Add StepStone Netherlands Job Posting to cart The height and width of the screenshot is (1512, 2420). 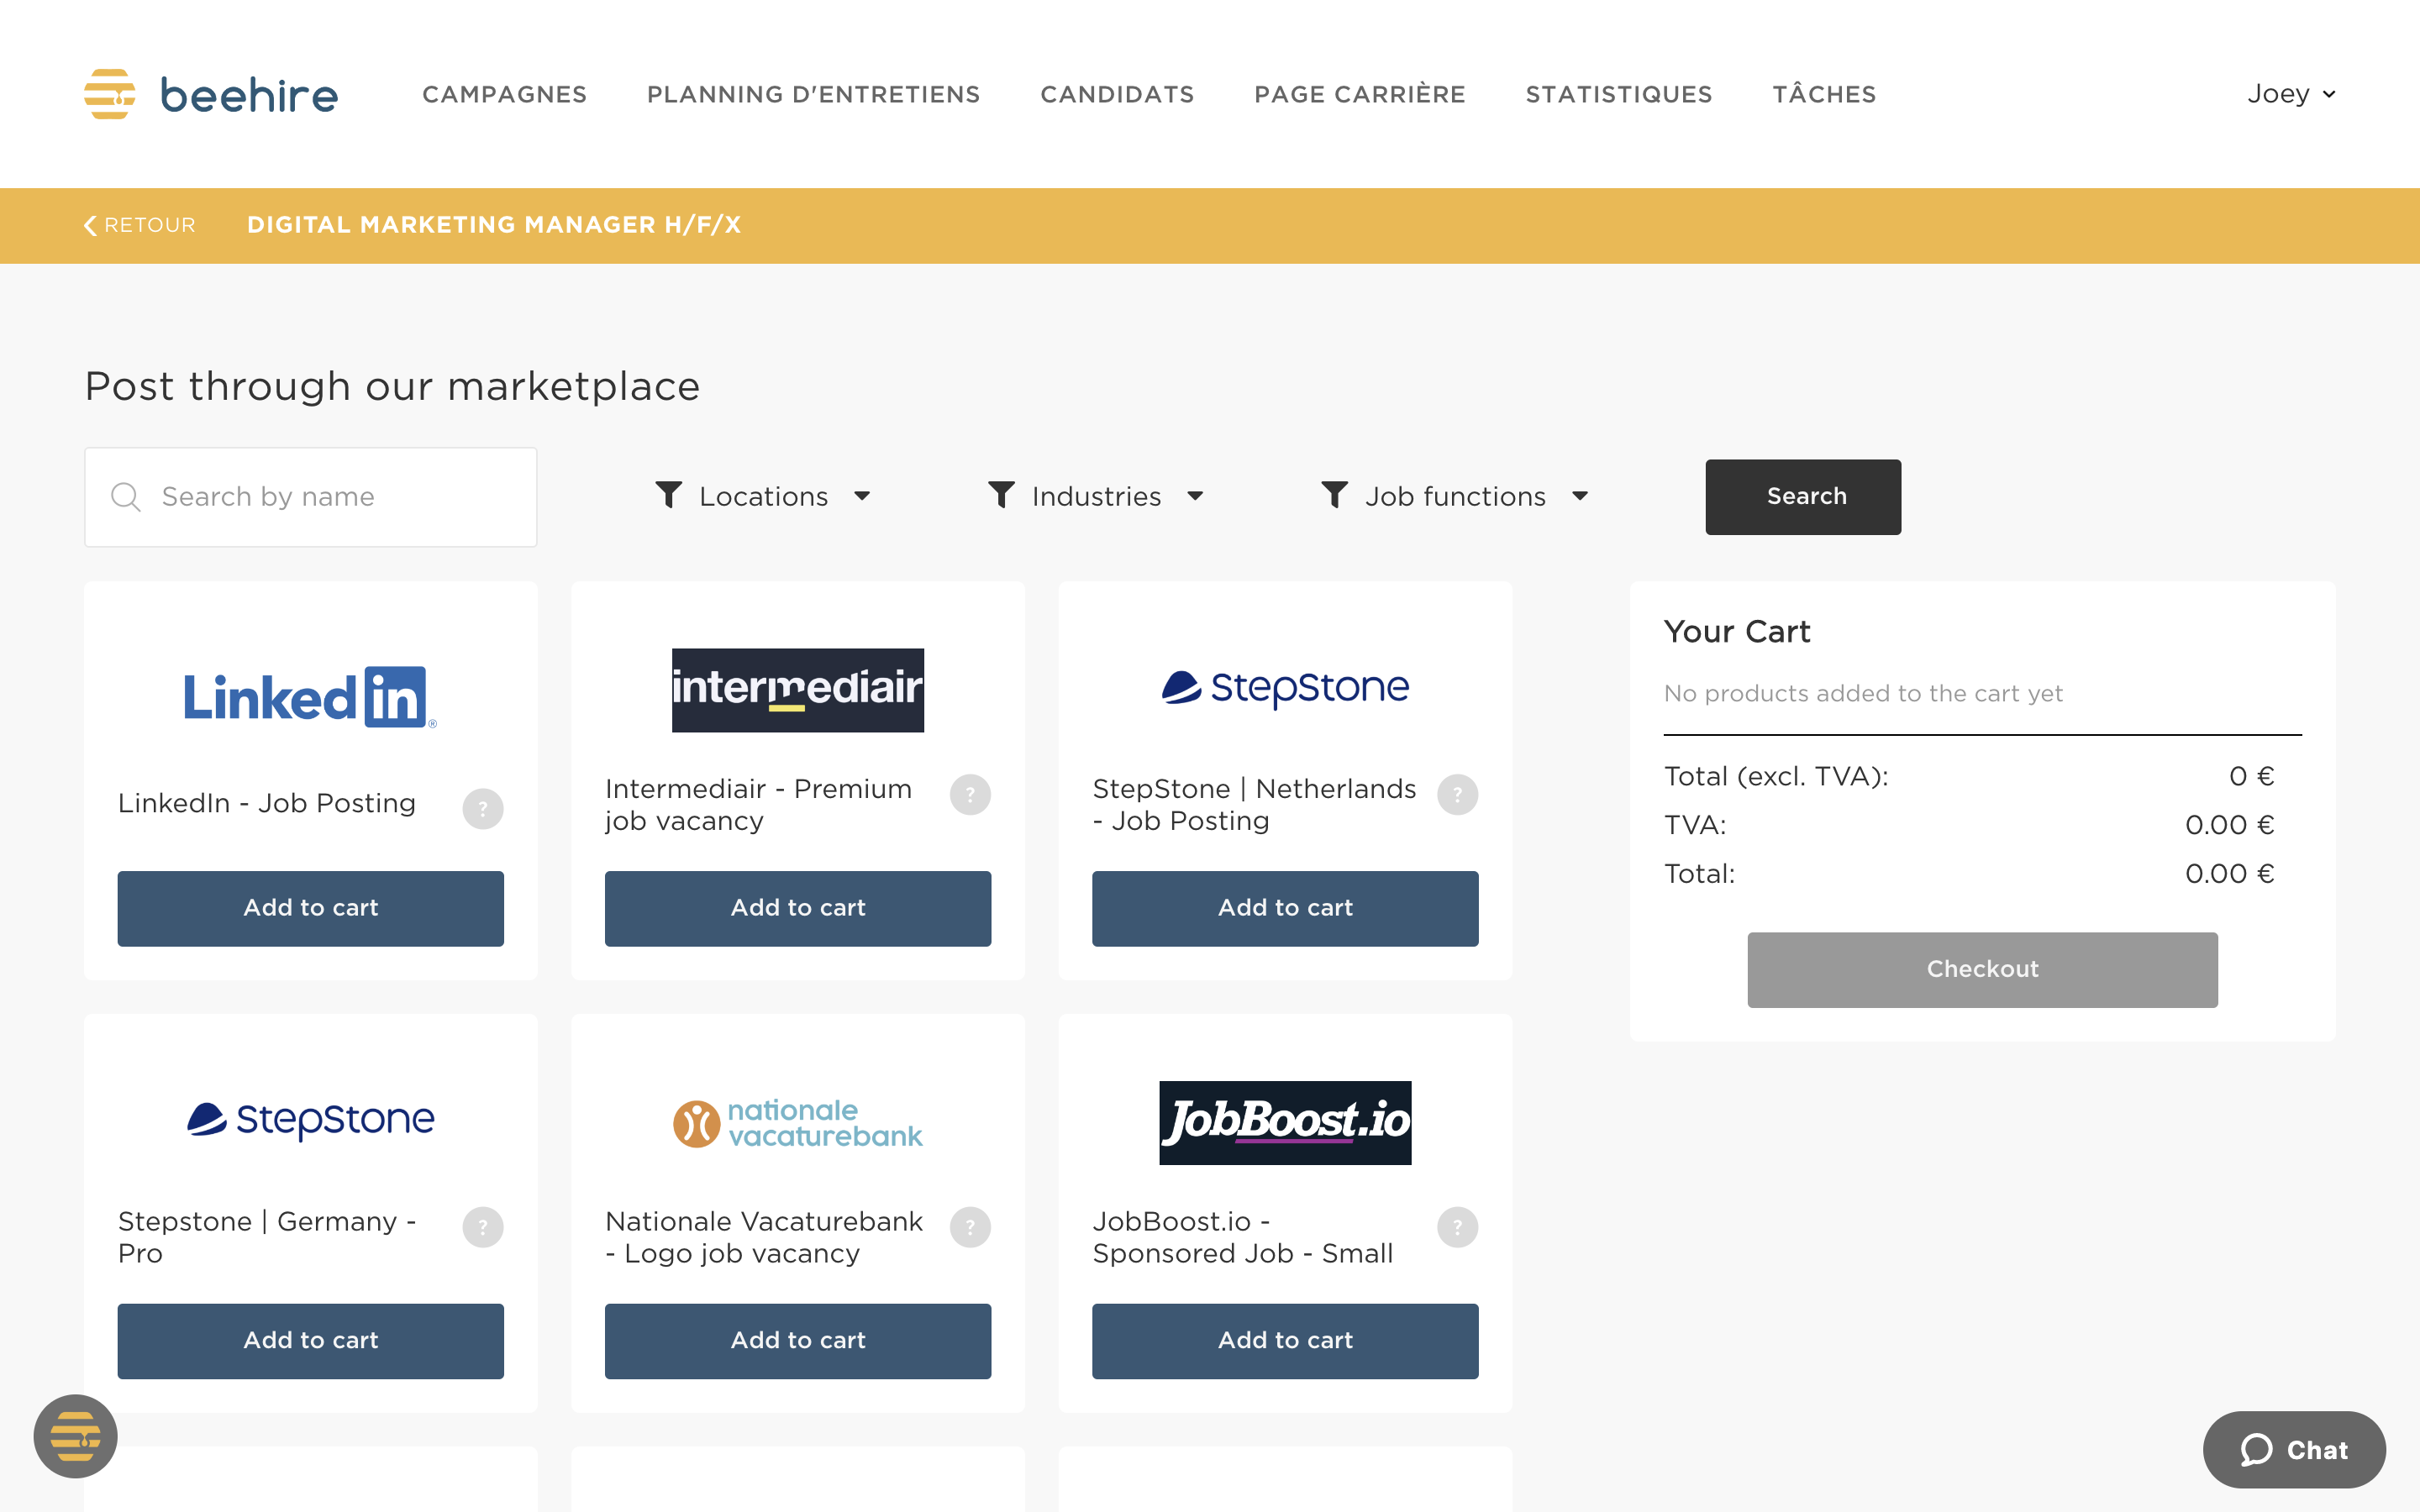(1285, 908)
